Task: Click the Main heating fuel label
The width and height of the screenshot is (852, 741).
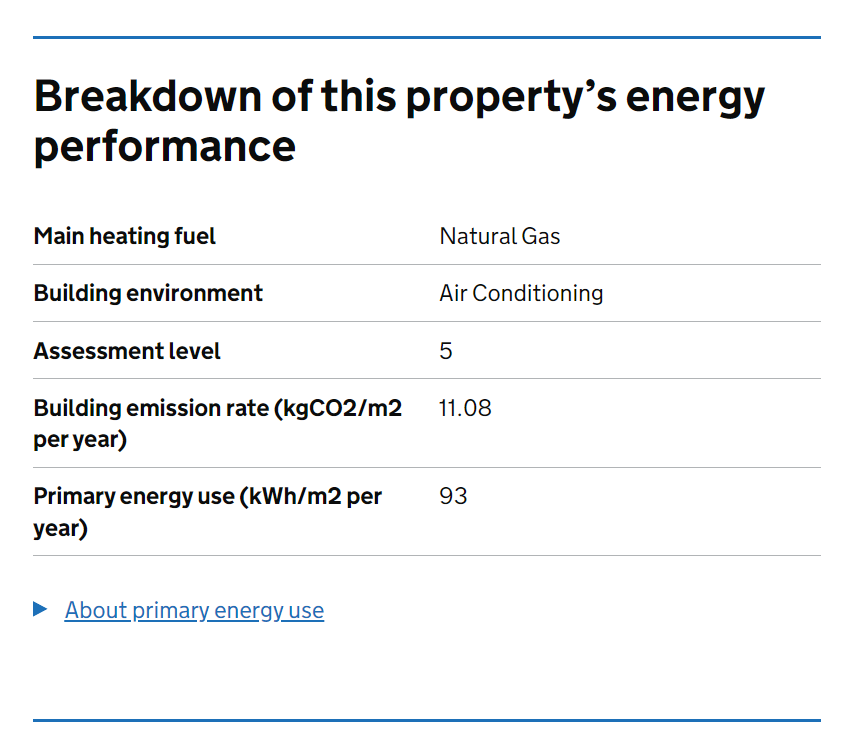Action: (x=124, y=236)
